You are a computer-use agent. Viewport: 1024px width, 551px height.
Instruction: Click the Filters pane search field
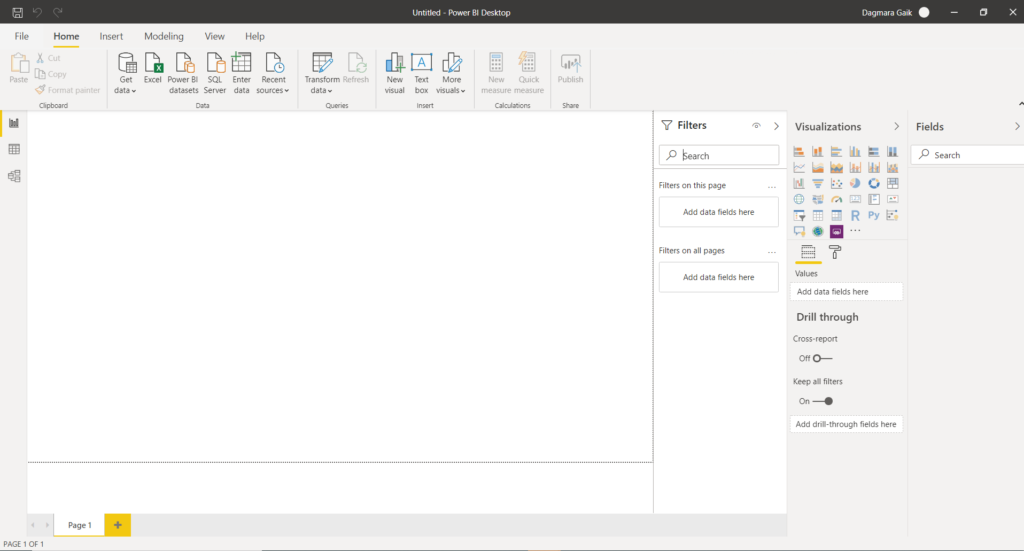click(719, 155)
